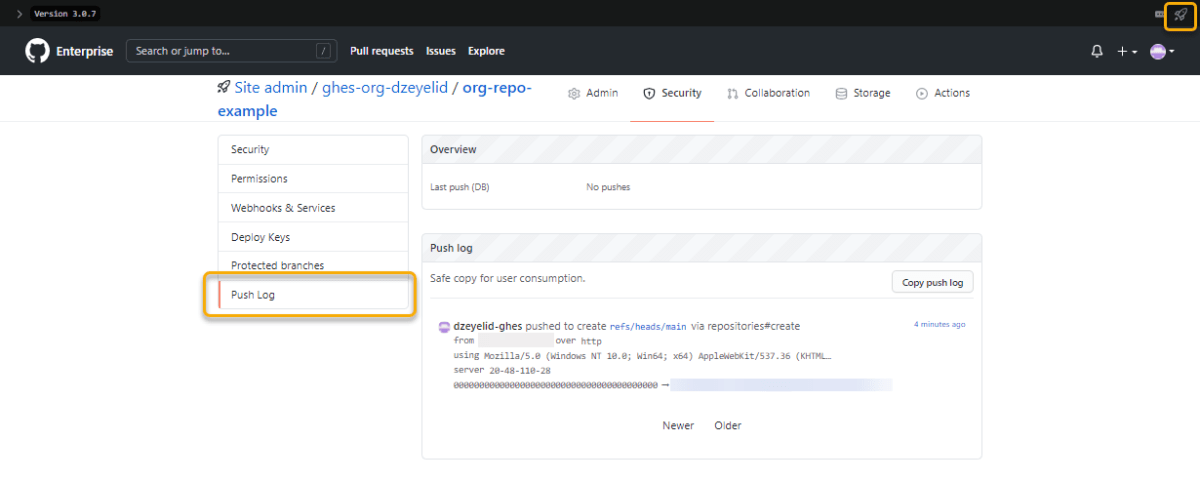Go to Site admin breadcrumb link
The width and height of the screenshot is (1200, 481).
(271, 87)
